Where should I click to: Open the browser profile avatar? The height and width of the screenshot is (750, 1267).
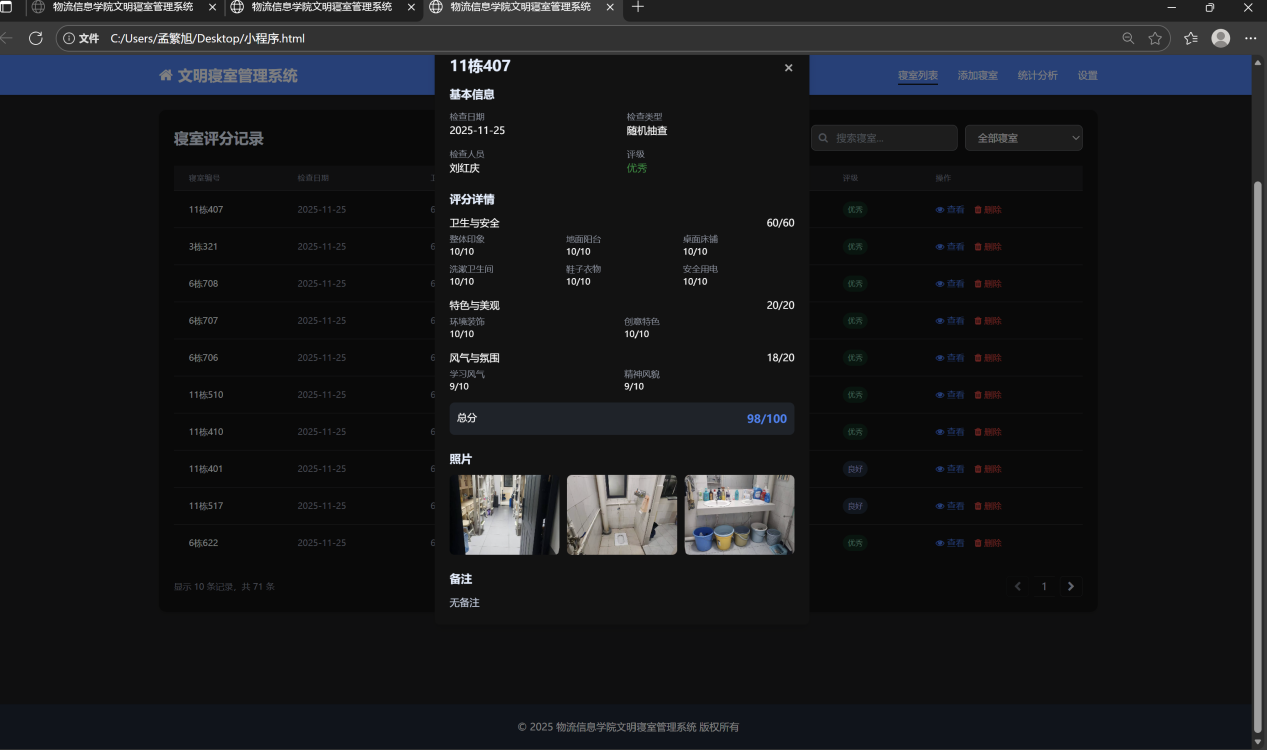coord(1220,38)
